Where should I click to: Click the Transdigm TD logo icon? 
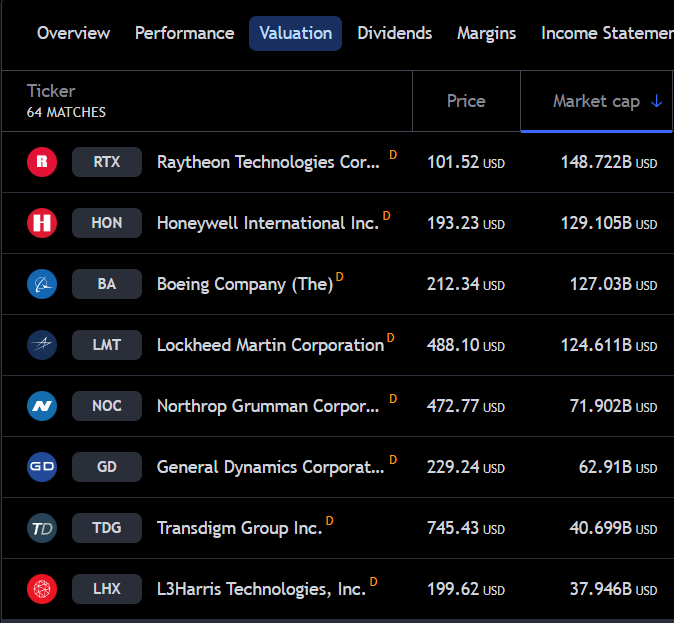(42, 528)
